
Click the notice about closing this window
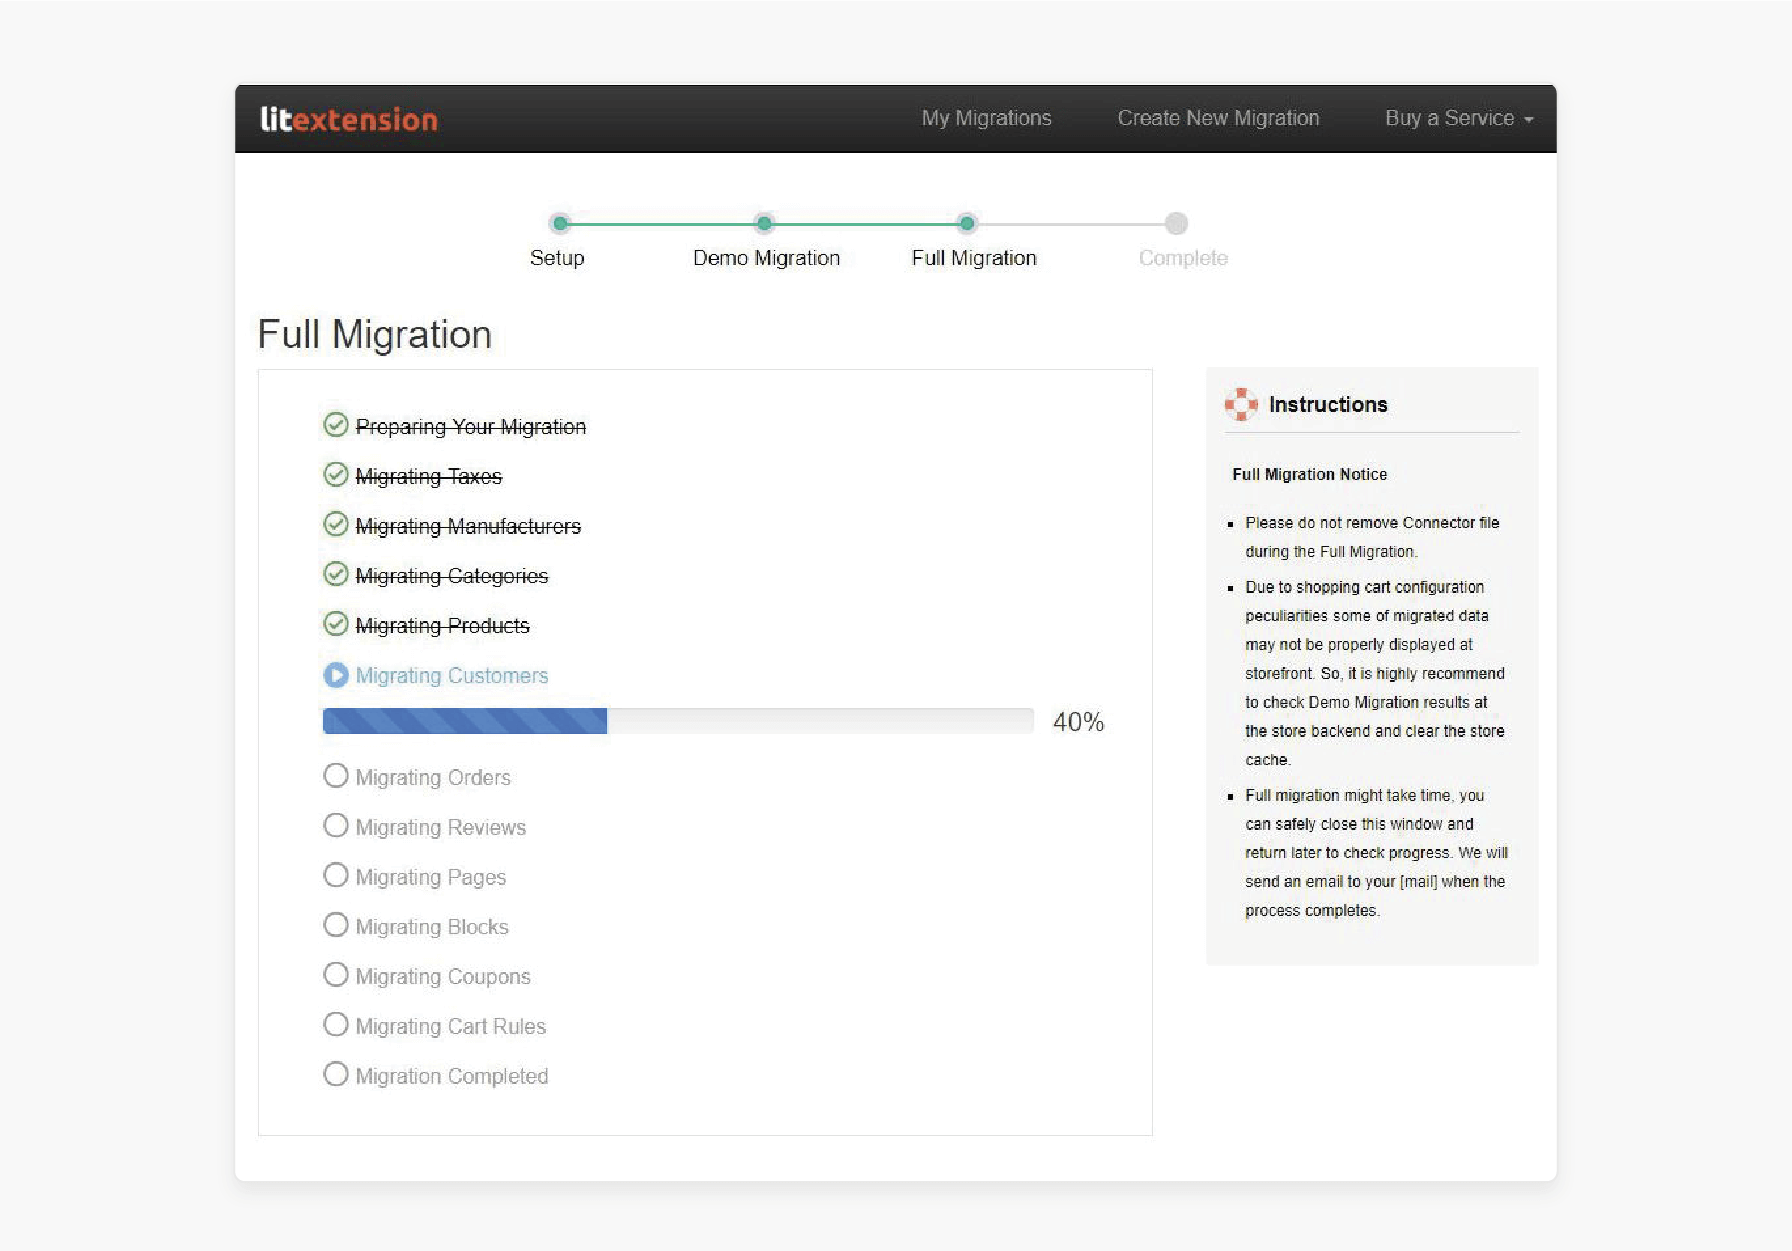pos(1376,853)
